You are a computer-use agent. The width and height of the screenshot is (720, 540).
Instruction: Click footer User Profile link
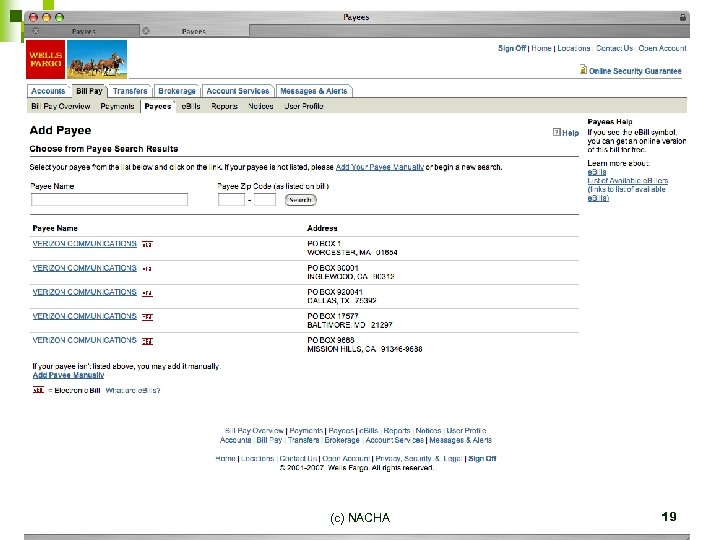466,431
